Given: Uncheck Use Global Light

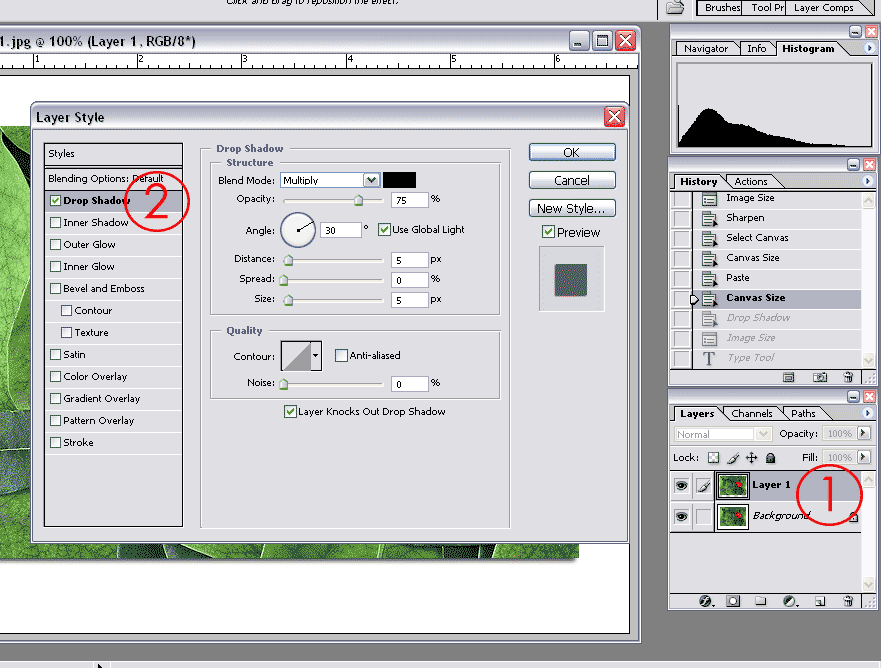Looking at the screenshot, I should [385, 230].
